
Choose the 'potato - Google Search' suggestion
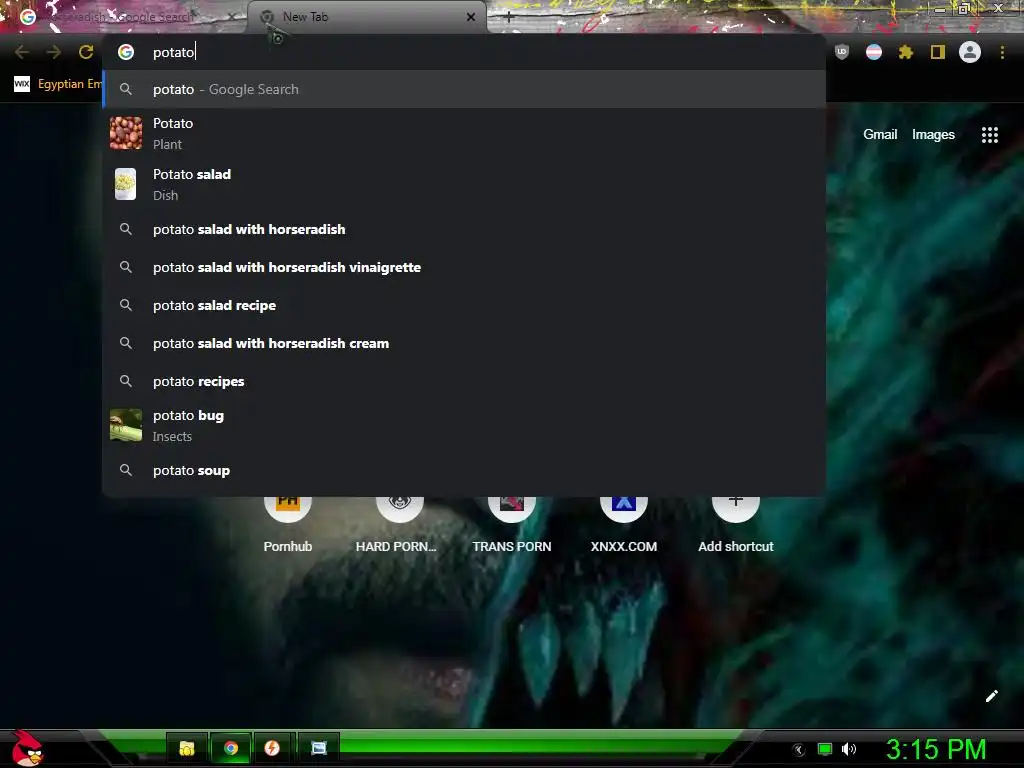tap(464, 89)
